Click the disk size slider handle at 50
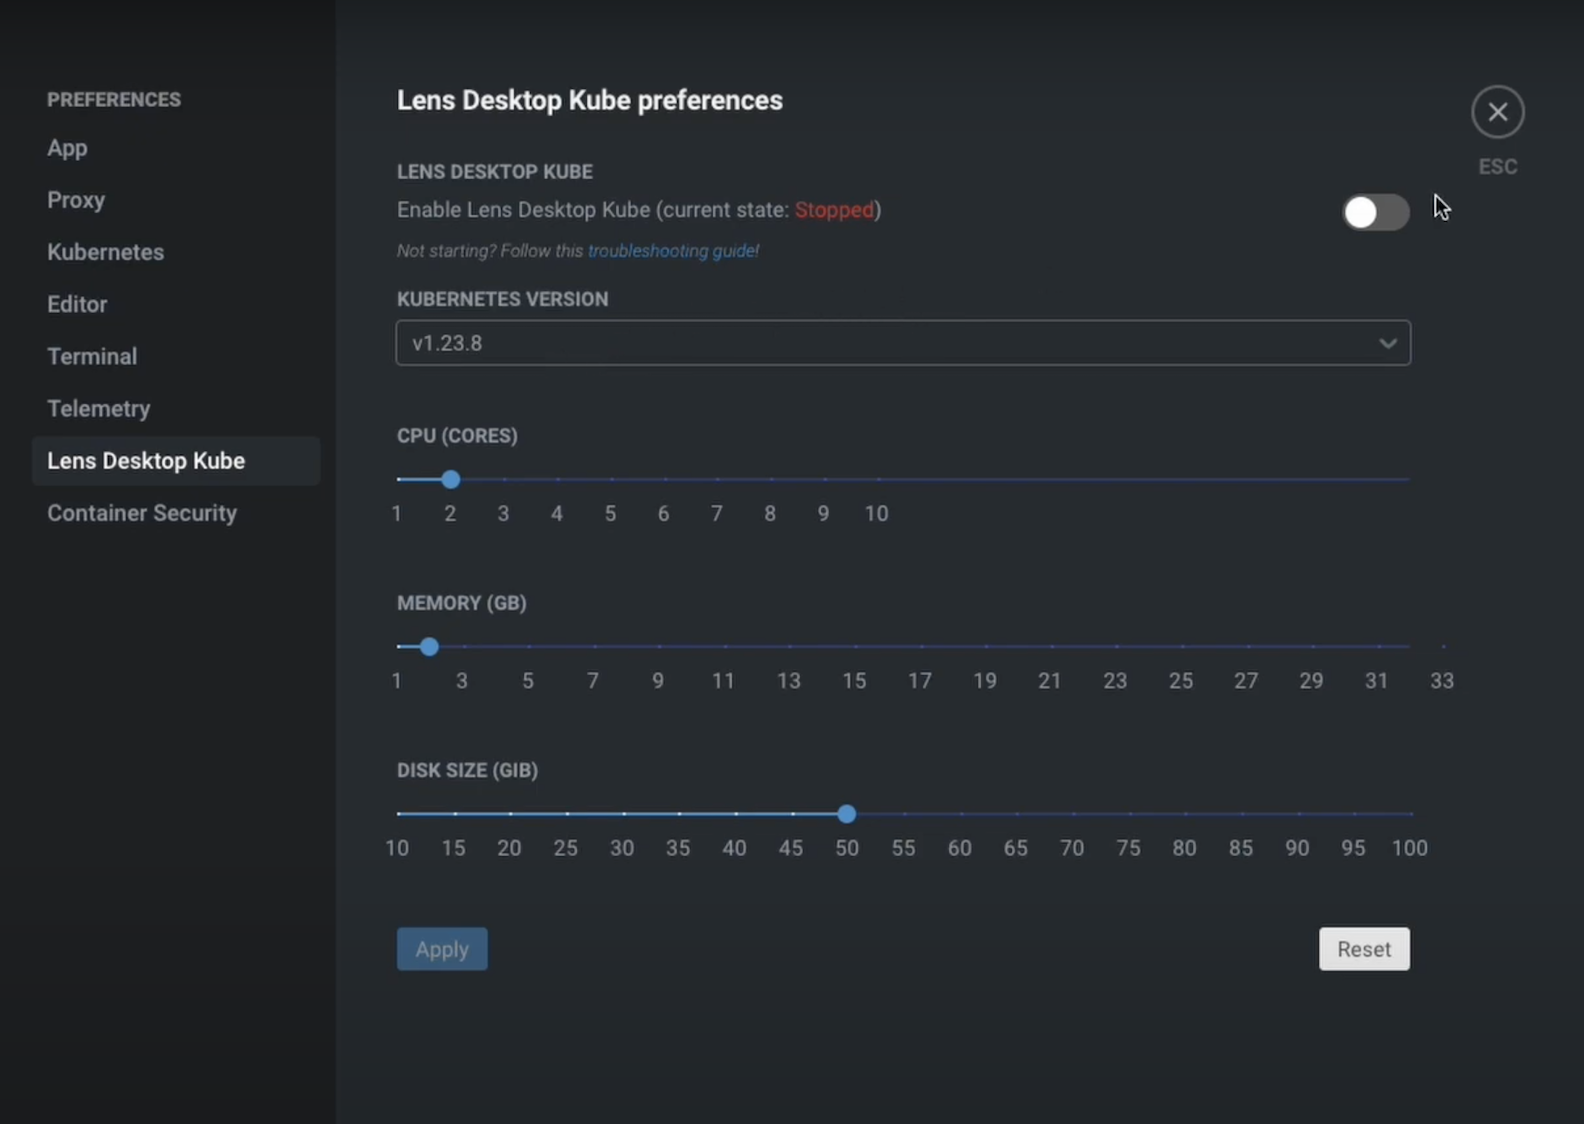1584x1124 pixels. pyautogui.click(x=847, y=814)
